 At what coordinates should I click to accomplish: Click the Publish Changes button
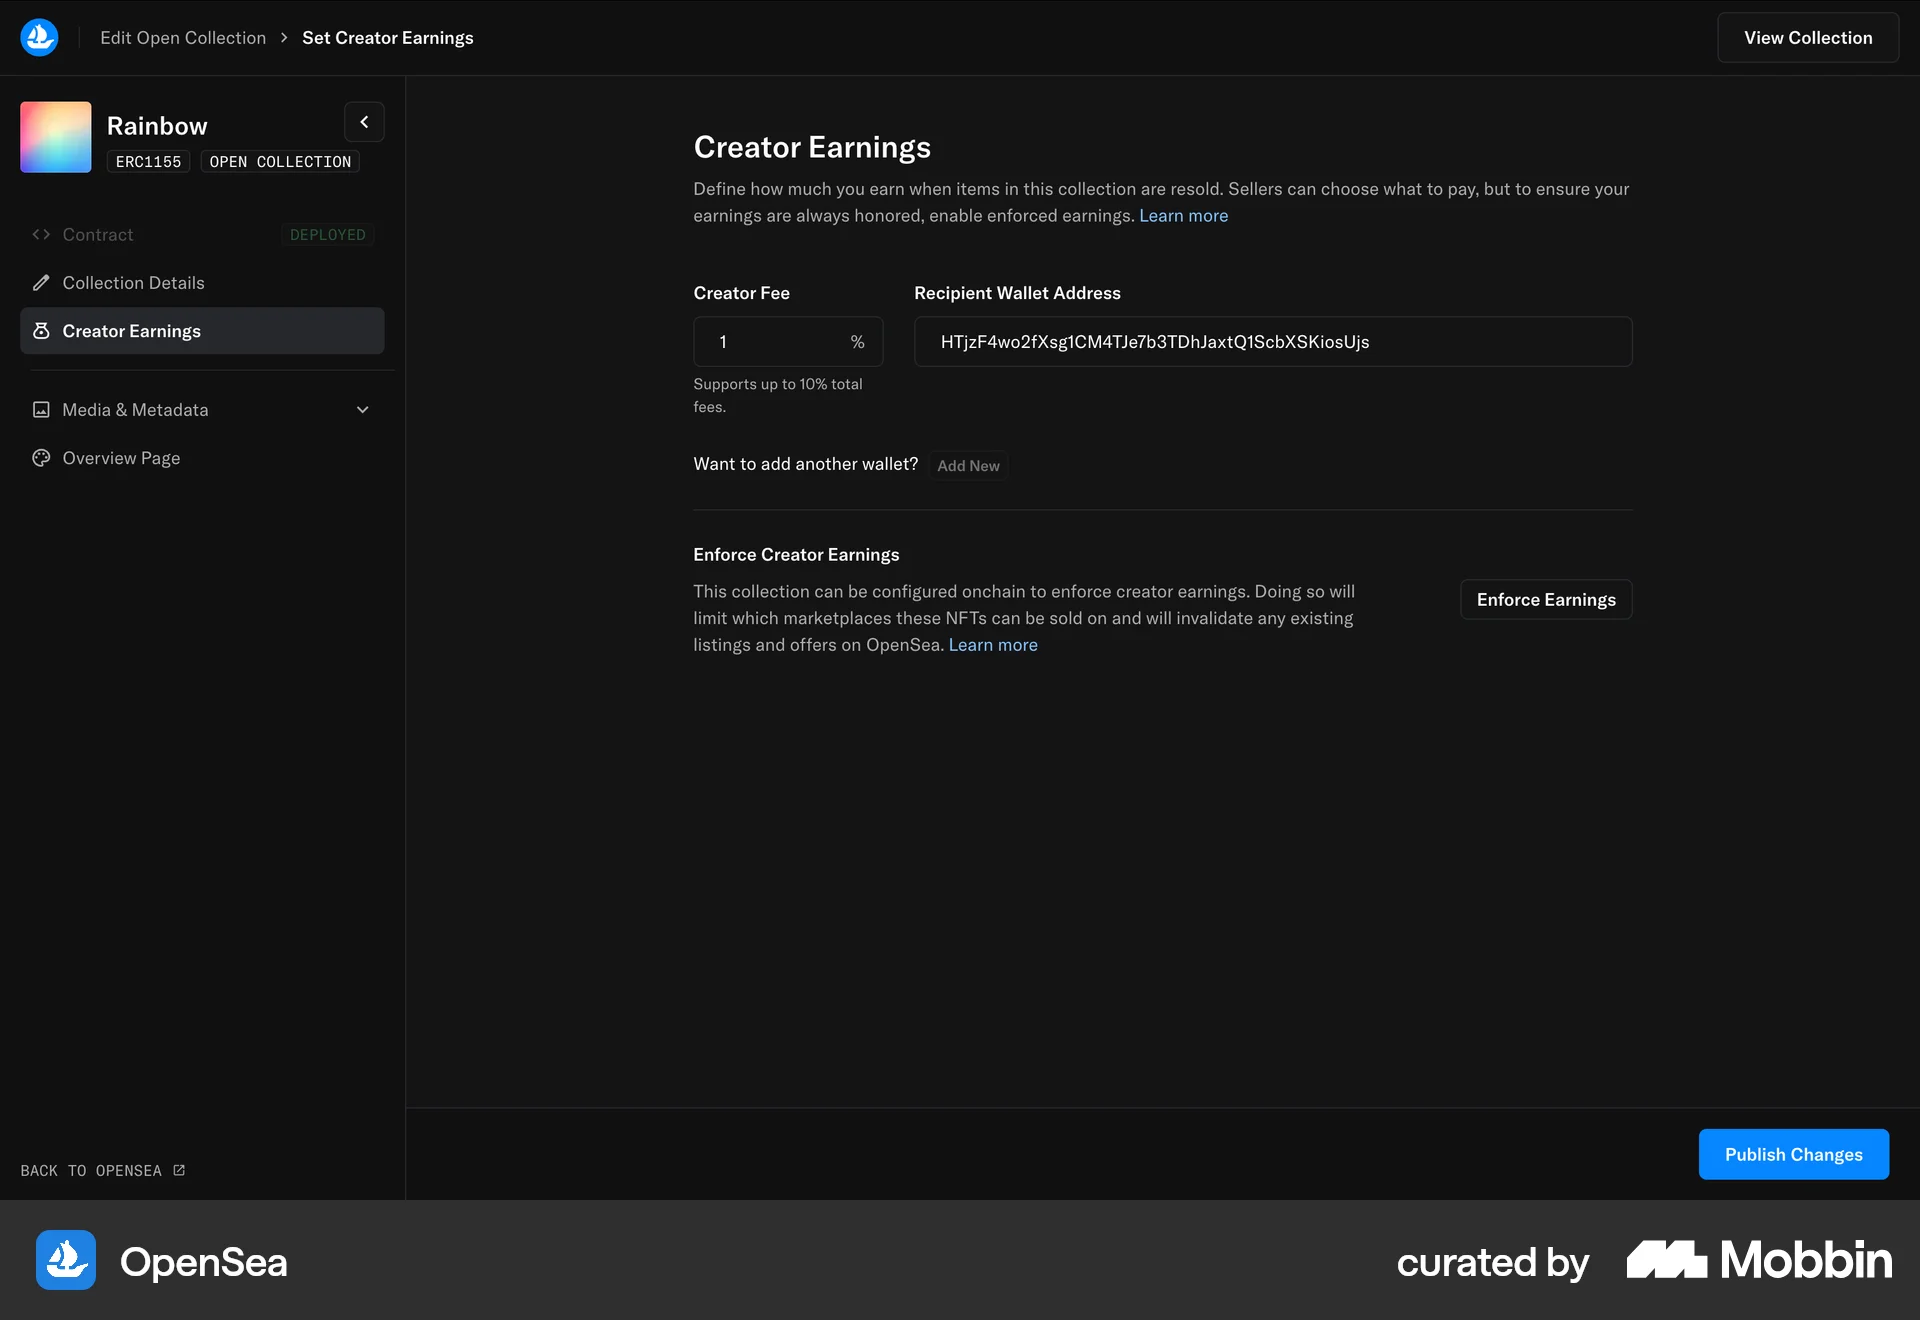click(1793, 1154)
